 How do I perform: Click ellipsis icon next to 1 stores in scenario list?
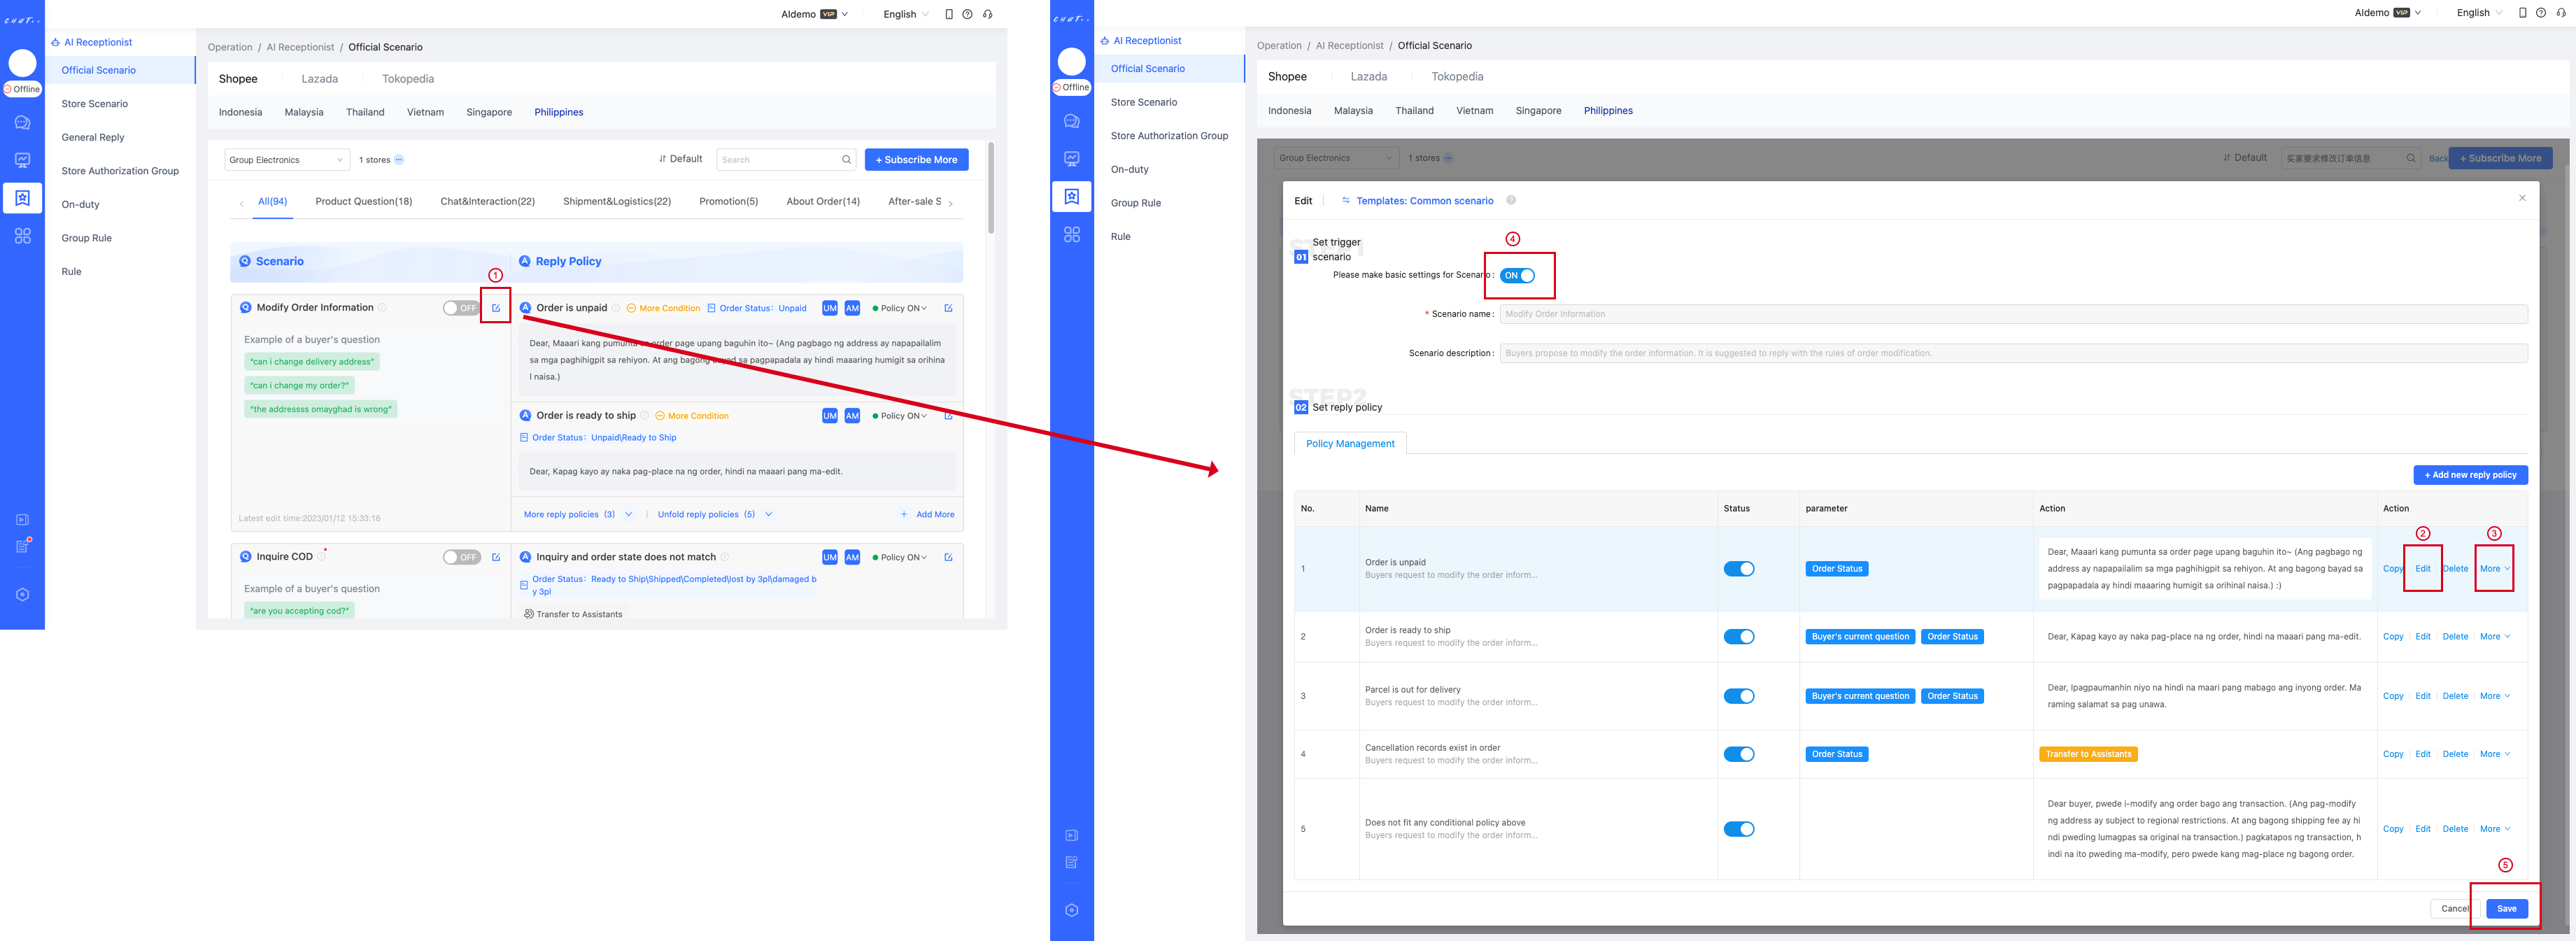point(399,160)
